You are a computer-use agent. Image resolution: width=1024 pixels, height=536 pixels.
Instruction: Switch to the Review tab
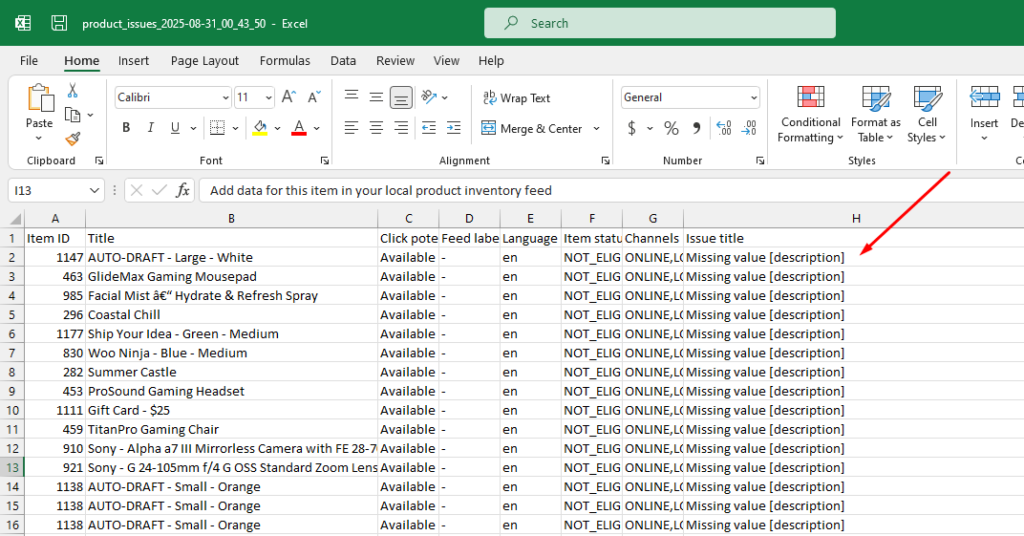click(x=395, y=61)
